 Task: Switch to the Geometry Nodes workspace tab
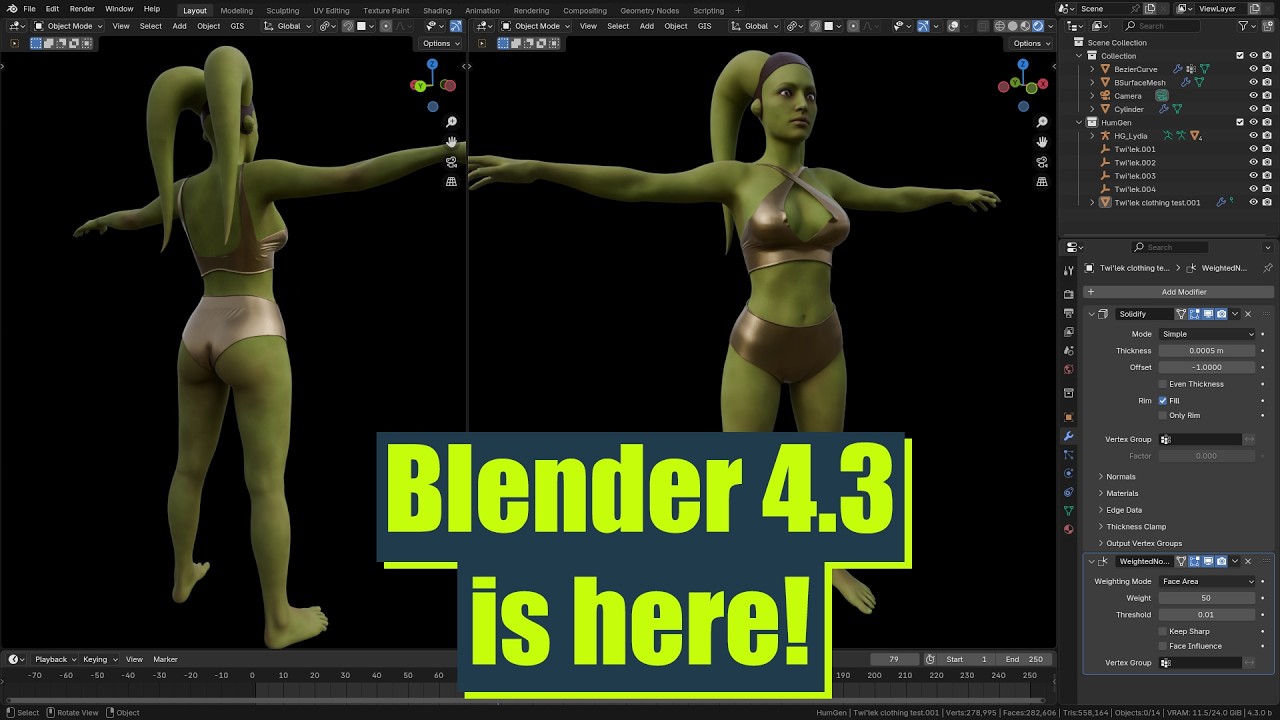[649, 10]
